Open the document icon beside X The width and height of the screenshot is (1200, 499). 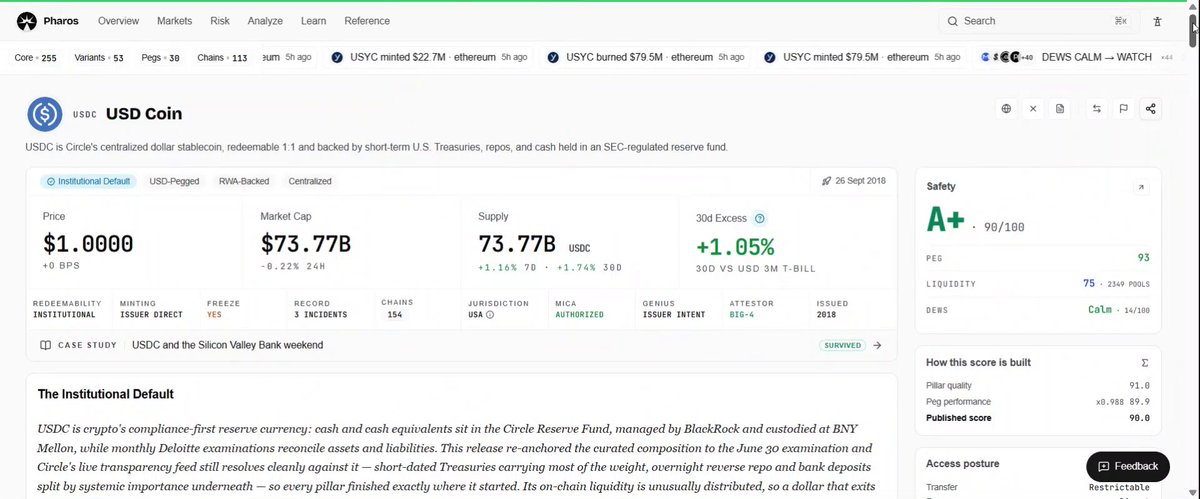tap(1060, 109)
